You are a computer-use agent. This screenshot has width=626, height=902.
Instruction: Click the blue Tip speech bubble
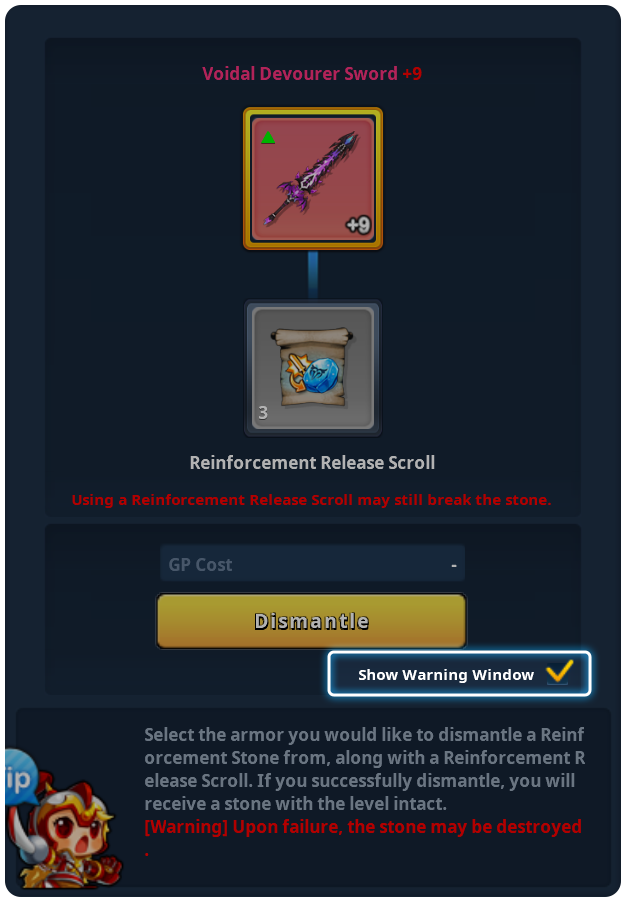pyautogui.click(x=21, y=777)
